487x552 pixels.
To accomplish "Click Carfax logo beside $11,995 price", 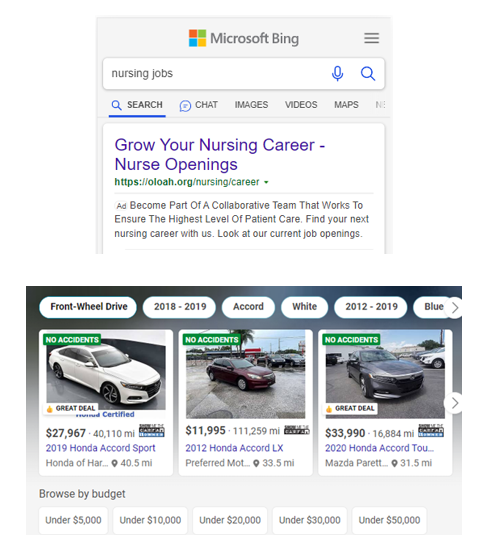I will tap(296, 429).
